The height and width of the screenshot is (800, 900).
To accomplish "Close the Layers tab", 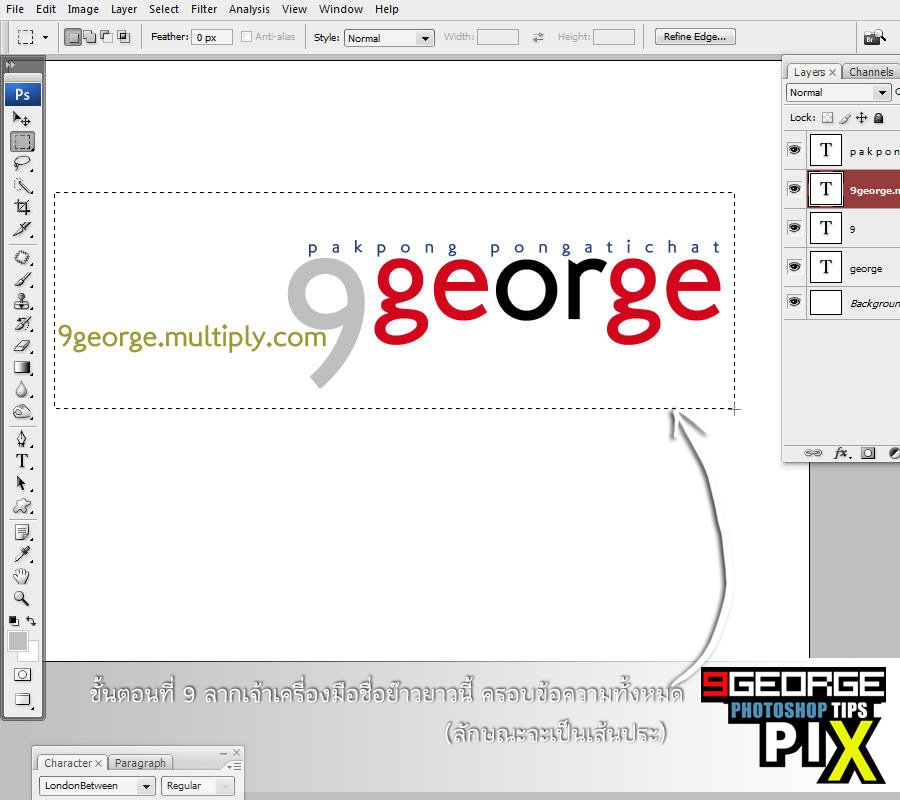I will (x=832, y=72).
